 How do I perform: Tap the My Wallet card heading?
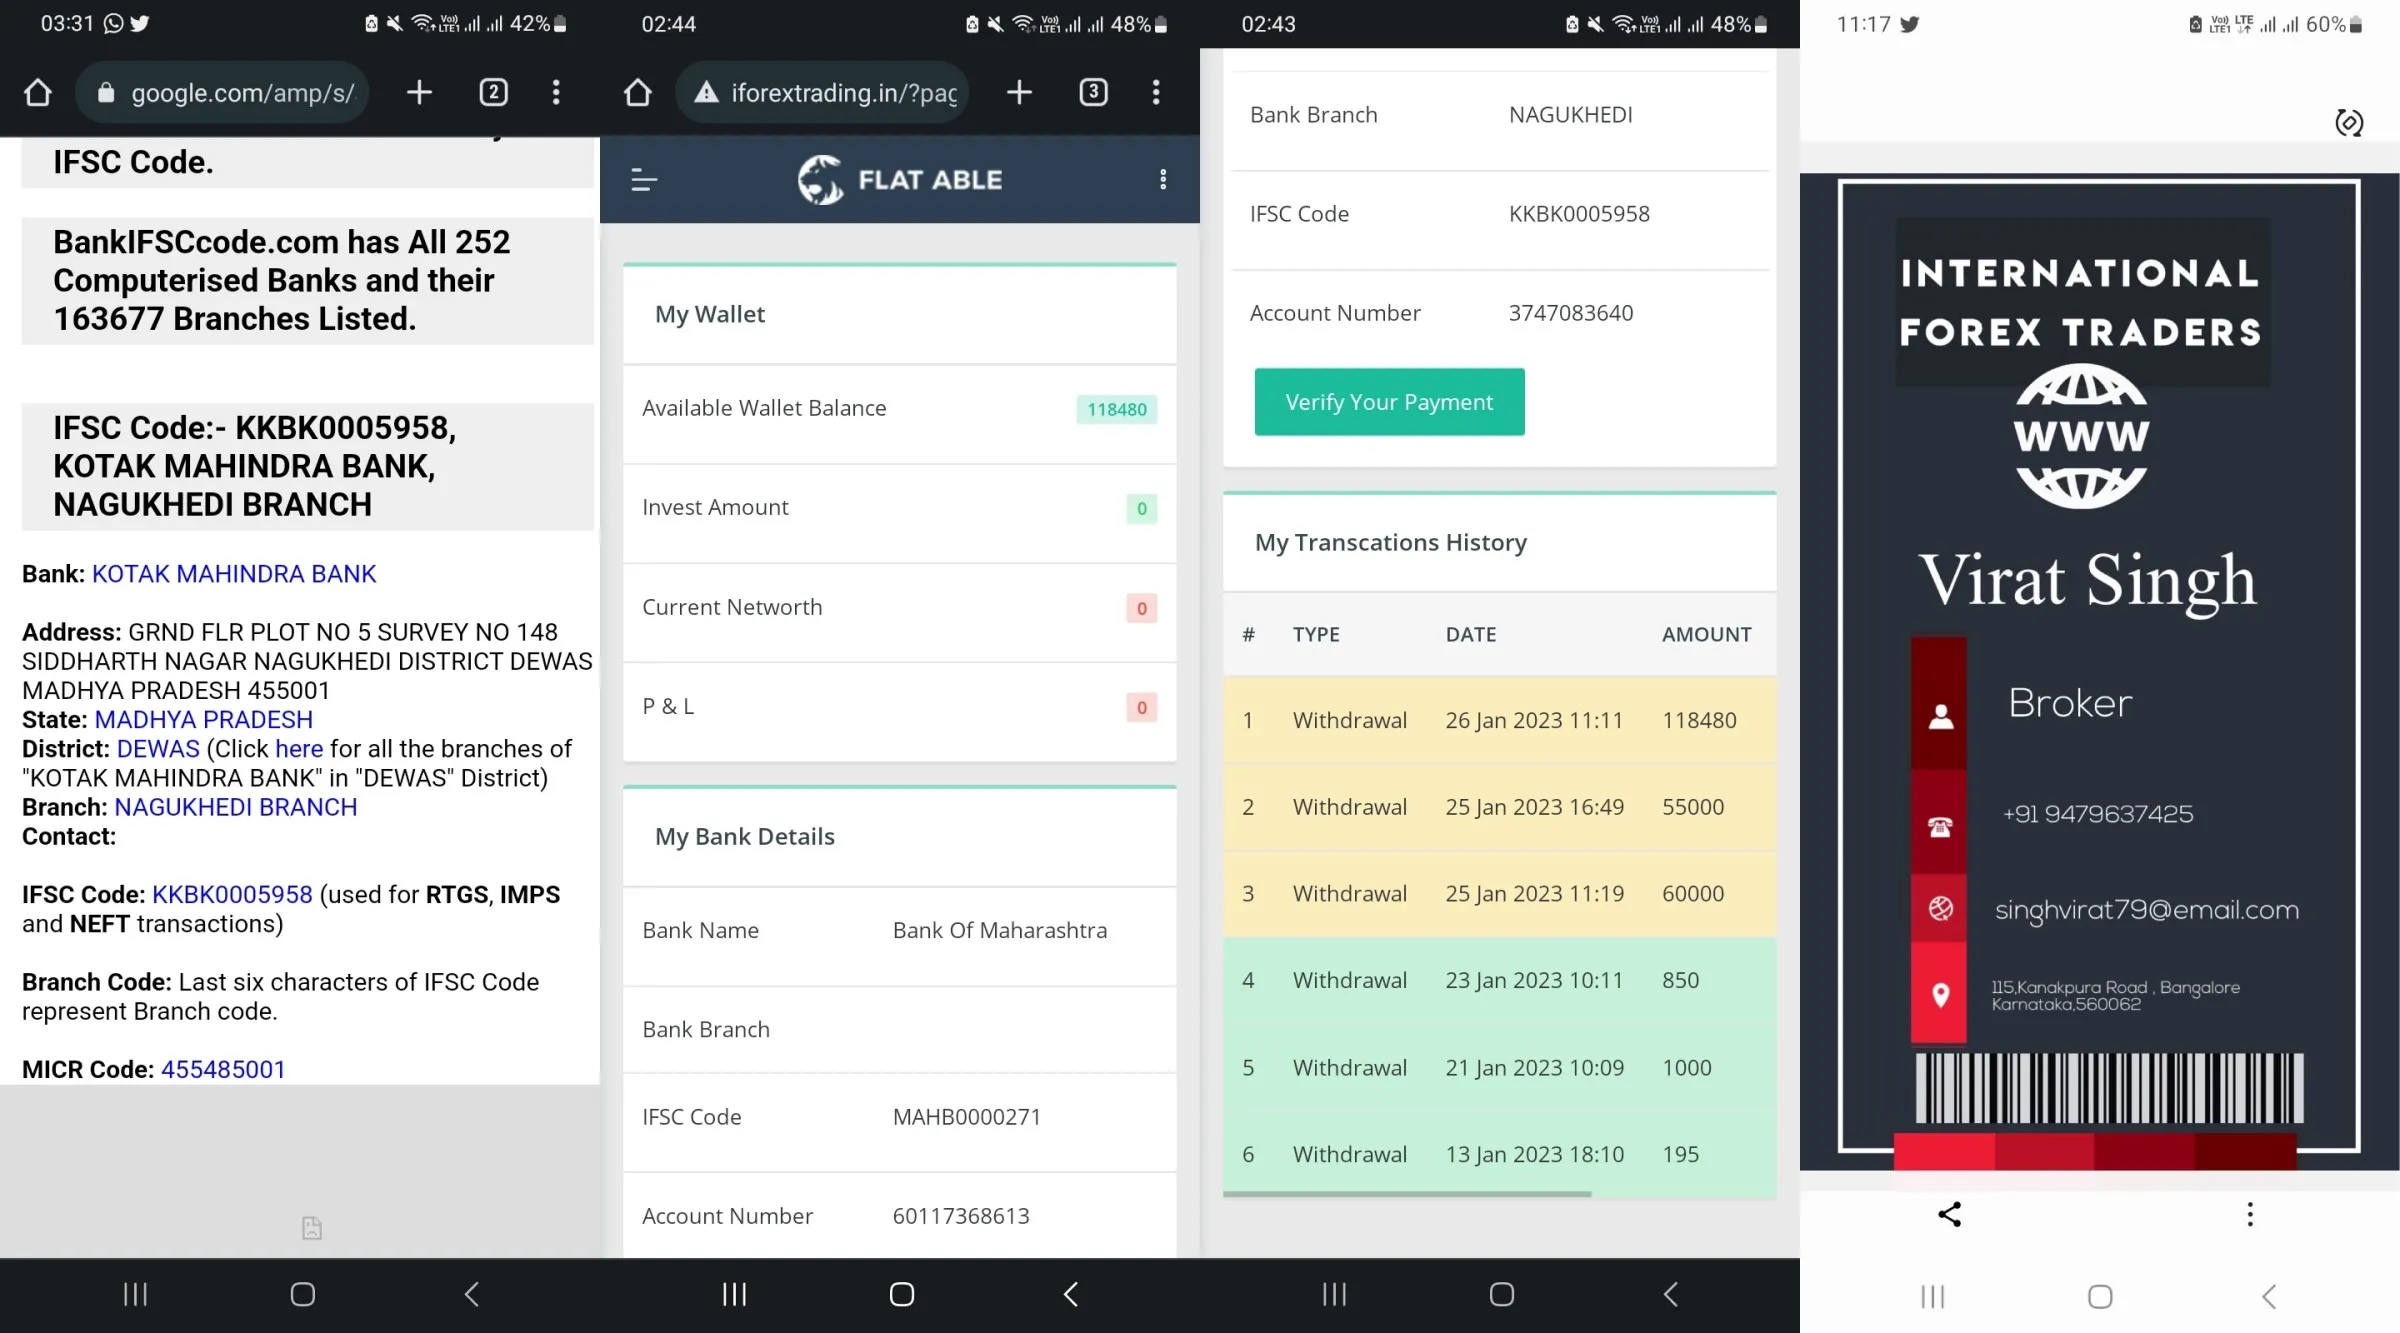tap(710, 315)
